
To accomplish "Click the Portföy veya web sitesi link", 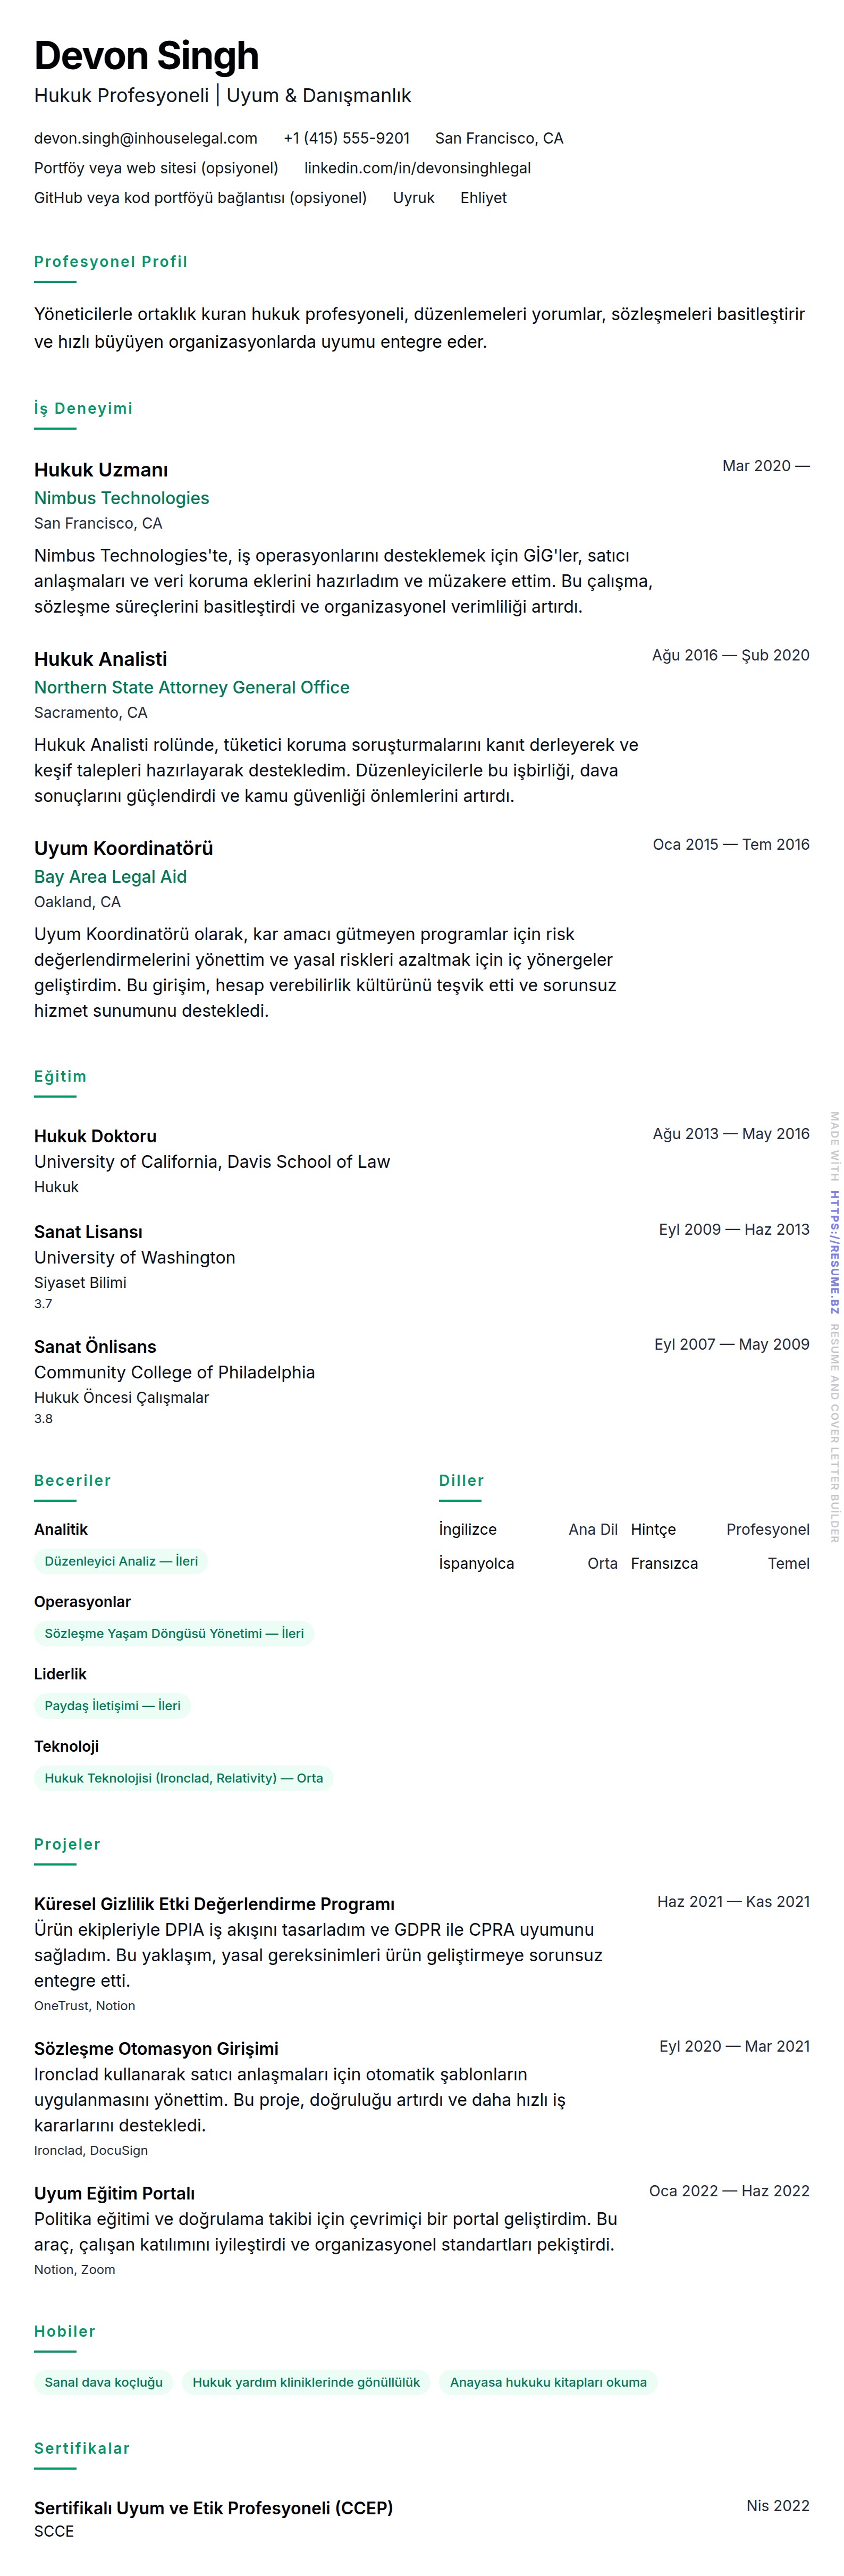I will [156, 168].
